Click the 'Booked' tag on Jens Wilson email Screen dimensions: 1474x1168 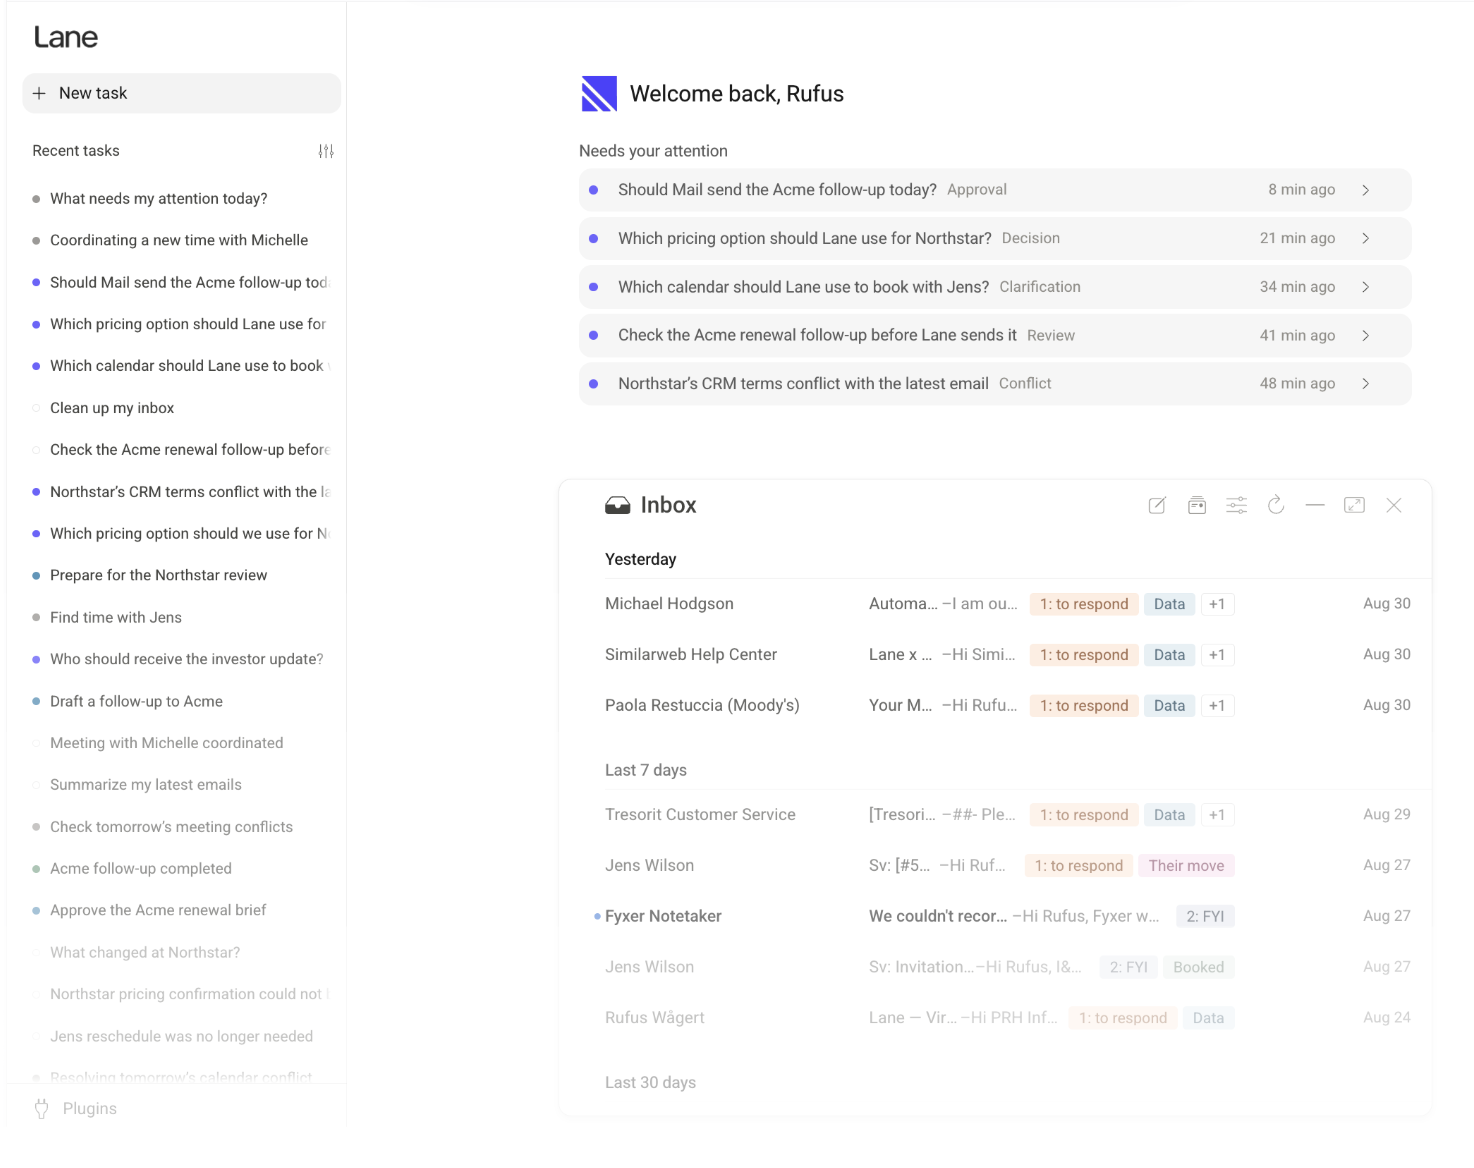click(x=1198, y=967)
